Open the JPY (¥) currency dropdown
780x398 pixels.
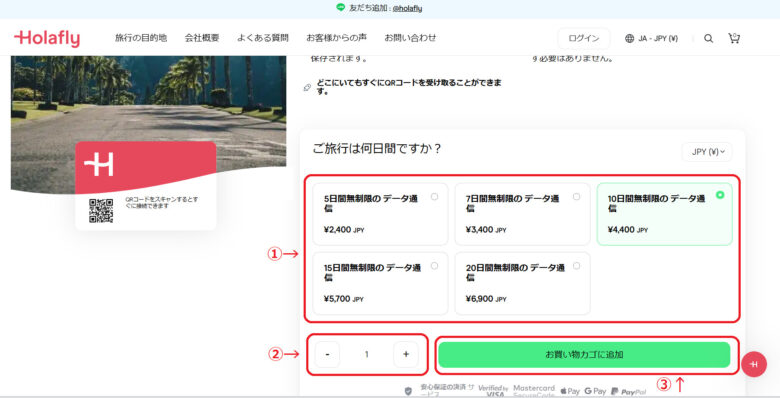click(707, 152)
